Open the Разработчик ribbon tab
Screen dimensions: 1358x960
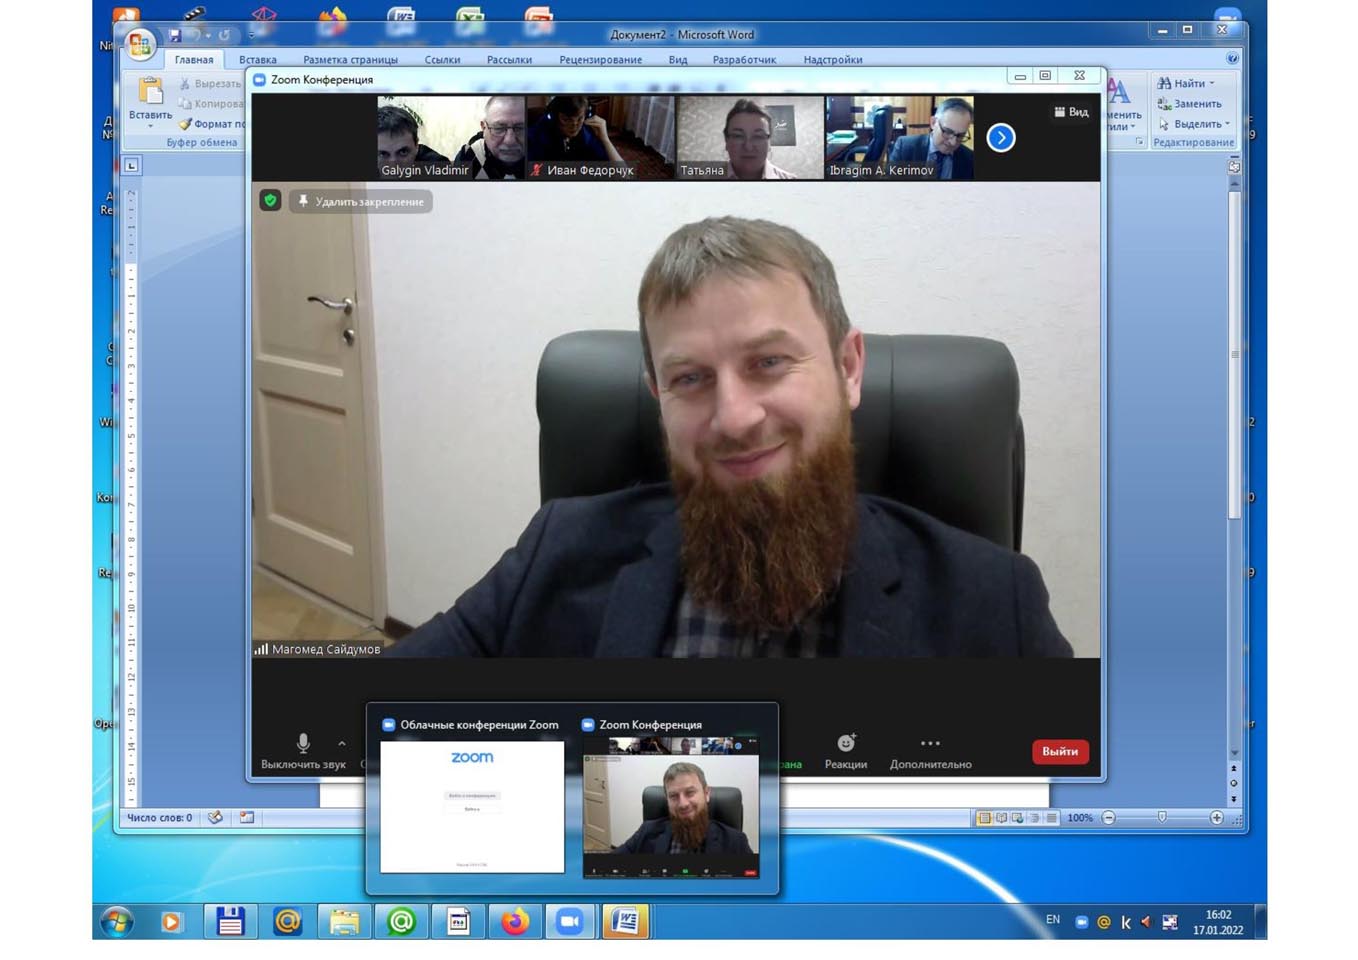click(x=744, y=60)
